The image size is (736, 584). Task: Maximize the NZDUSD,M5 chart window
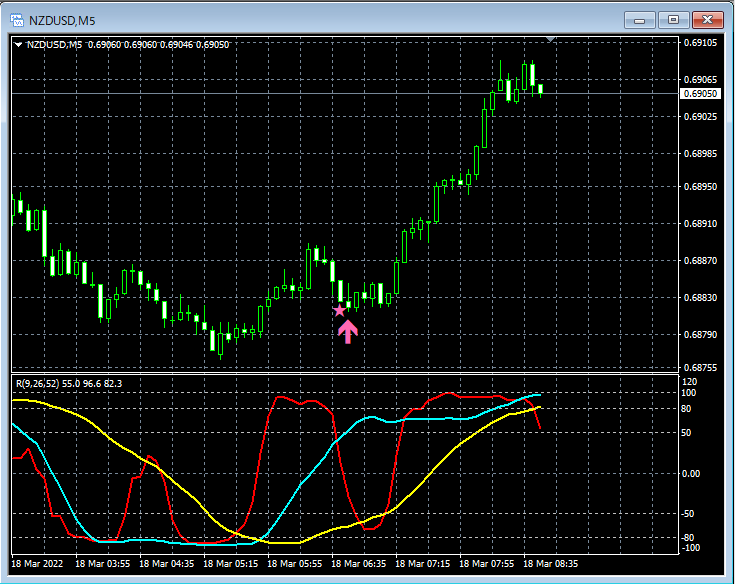coord(673,20)
